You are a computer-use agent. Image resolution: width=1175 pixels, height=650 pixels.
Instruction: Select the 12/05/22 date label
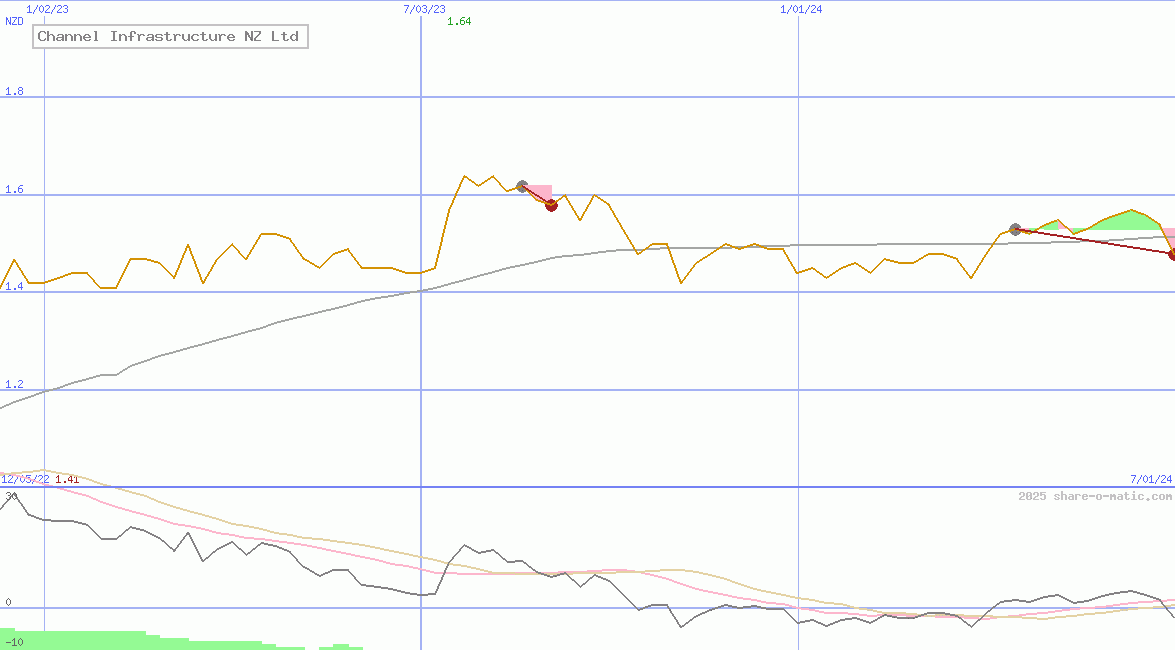(23, 478)
